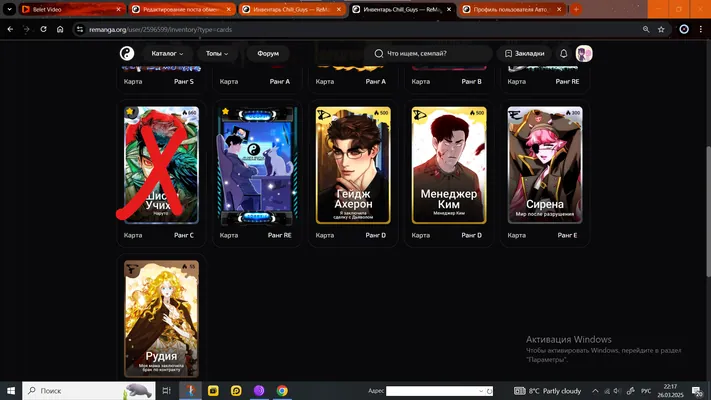Reload the current page
This screenshot has height=400, width=711.
pyautogui.click(x=44, y=29)
